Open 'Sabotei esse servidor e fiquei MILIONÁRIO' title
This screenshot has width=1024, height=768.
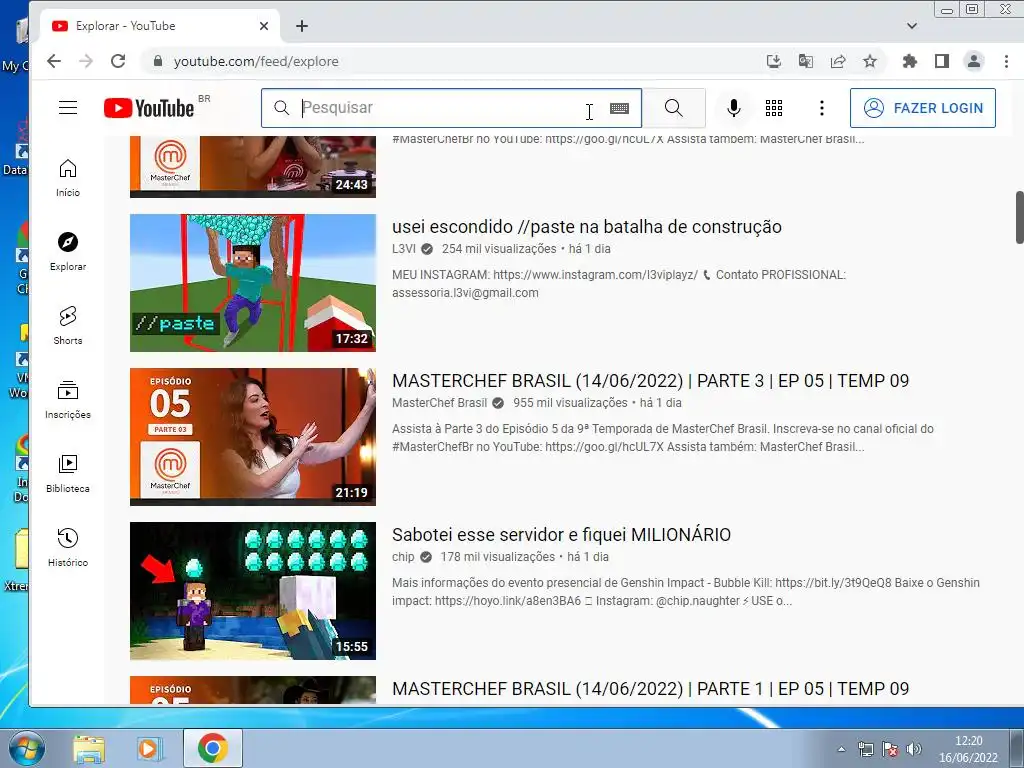pos(561,535)
